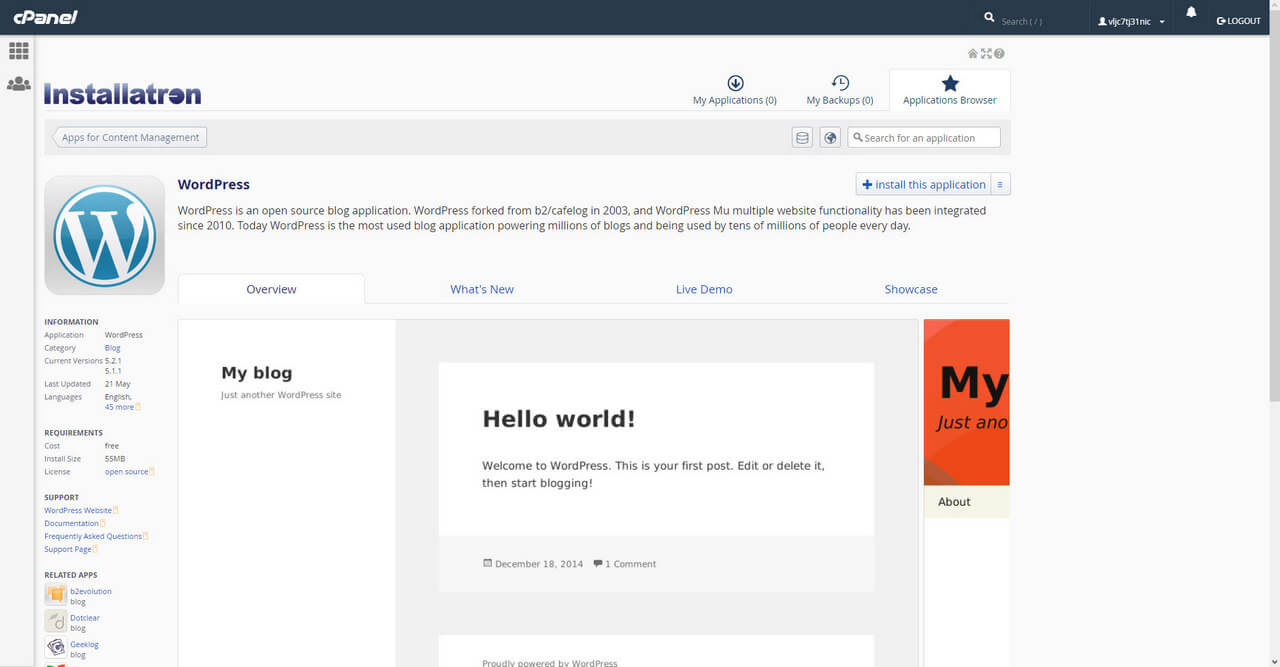Open the Showcase tab
1280x667 pixels.
[x=911, y=289]
